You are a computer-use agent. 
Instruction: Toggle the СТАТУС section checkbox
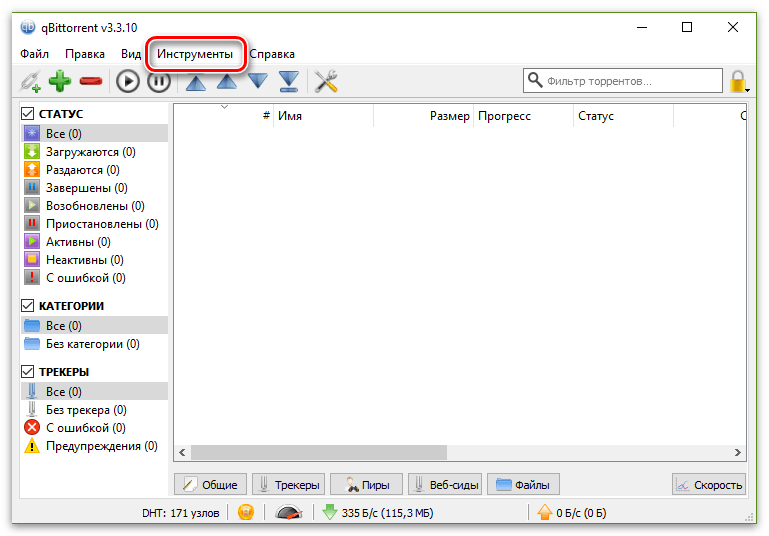coord(27,114)
